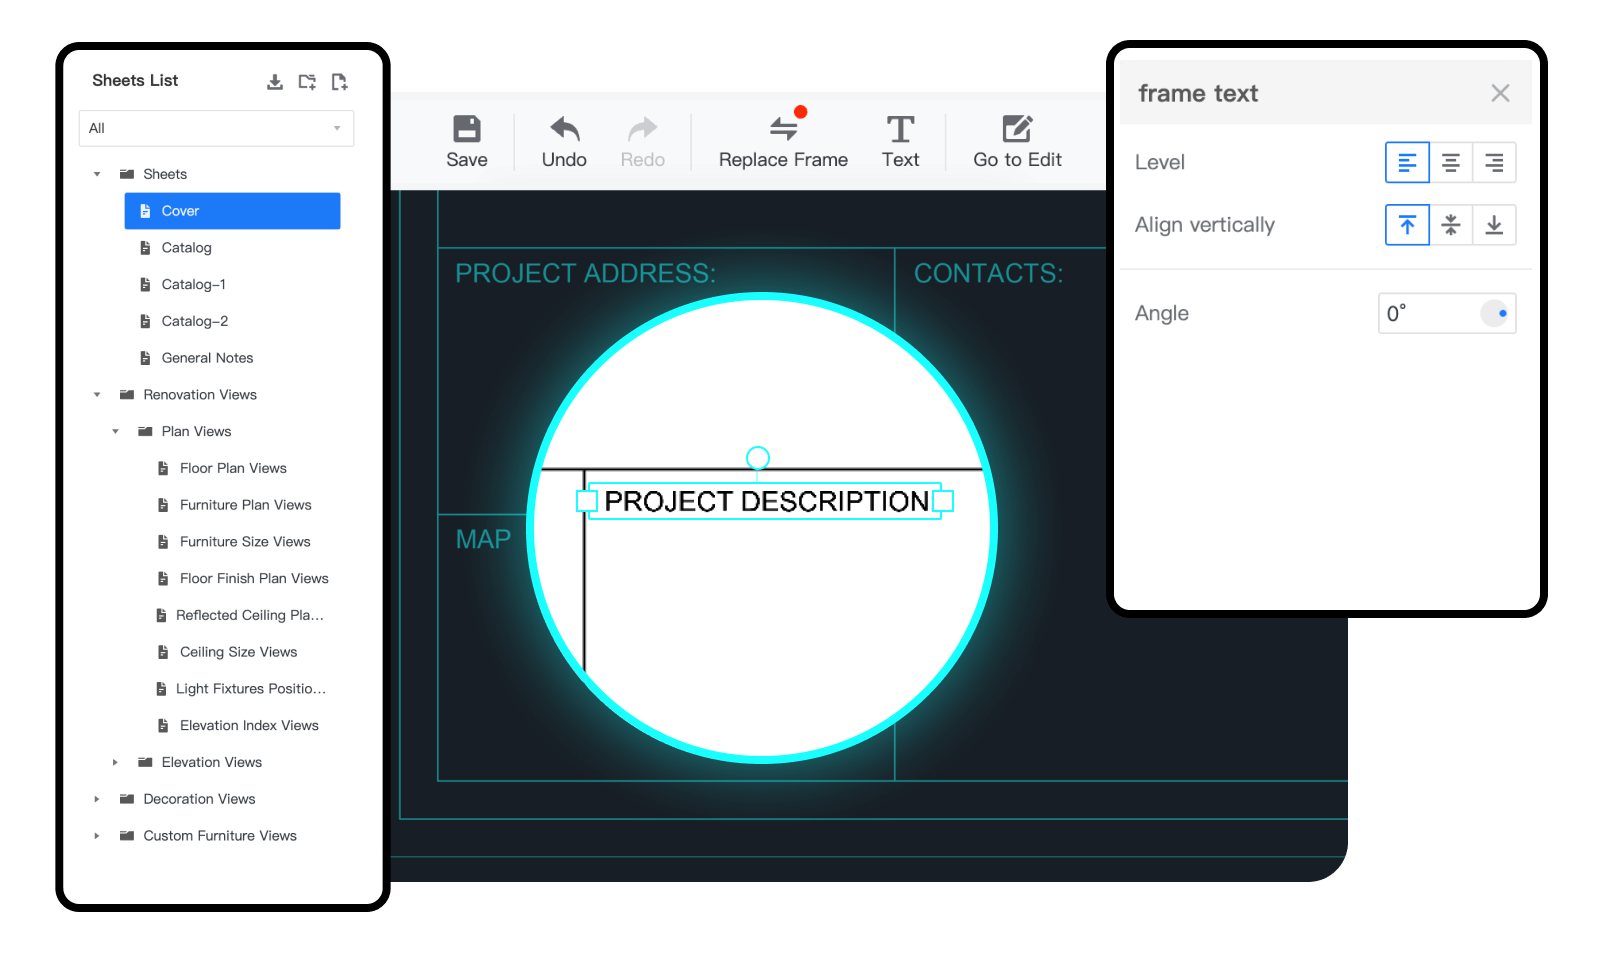Open Ceiling Size Views sheet
The image size is (1600, 960).
[x=238, y=652]
